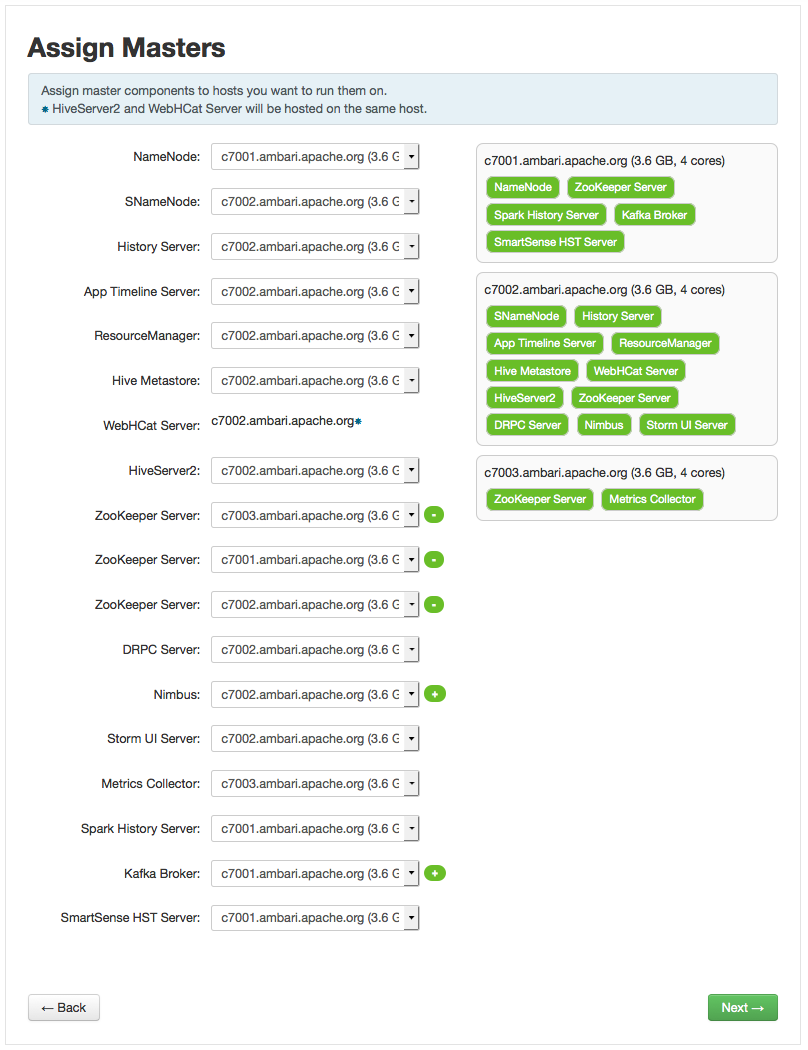Open the HiveServer2 host selector
This screenshot has height=1050, width=808.
(x=315, y=471)
